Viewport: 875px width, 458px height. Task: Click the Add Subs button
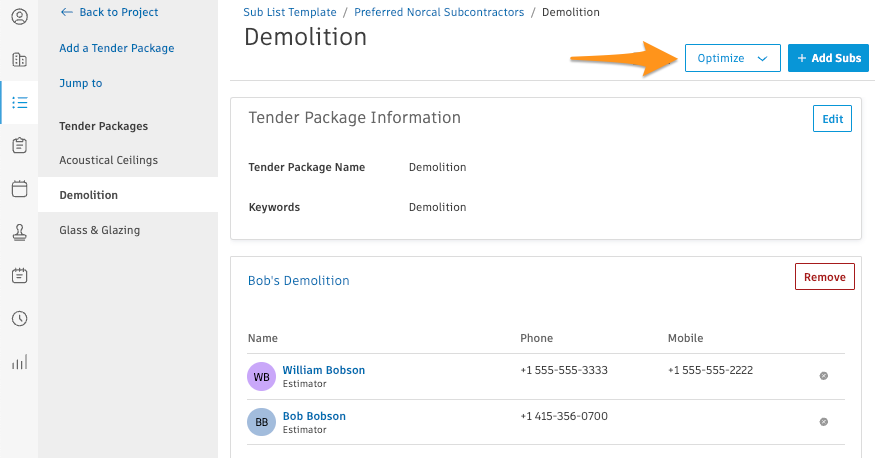[x=828, y=58]
